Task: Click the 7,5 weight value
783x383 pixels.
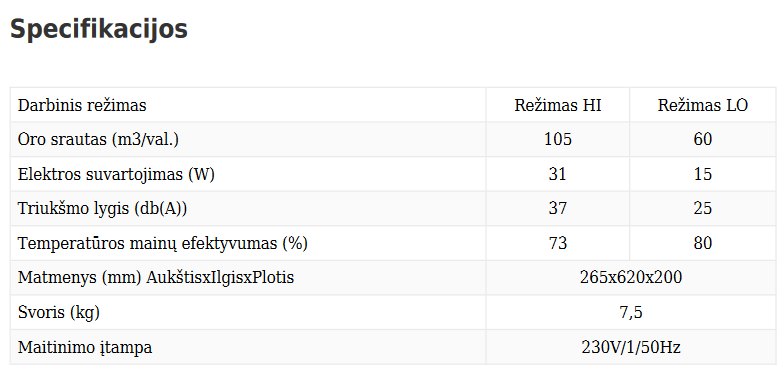Action: 631,312
